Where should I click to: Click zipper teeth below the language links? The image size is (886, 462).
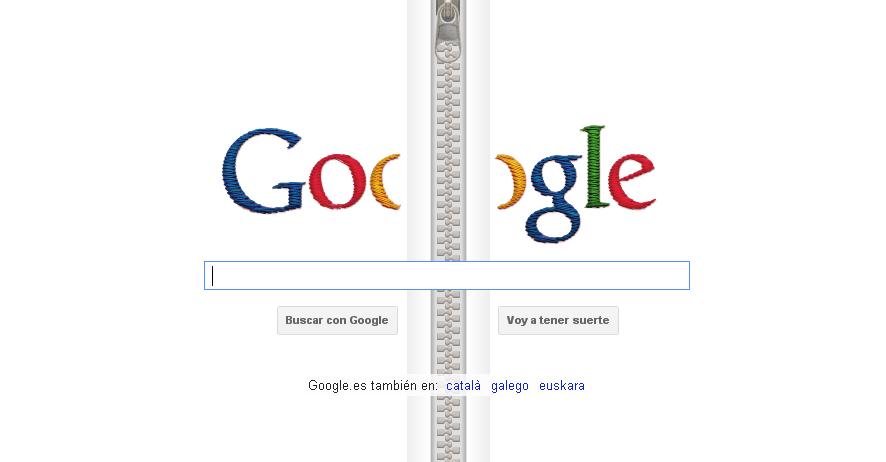(449, 429)
